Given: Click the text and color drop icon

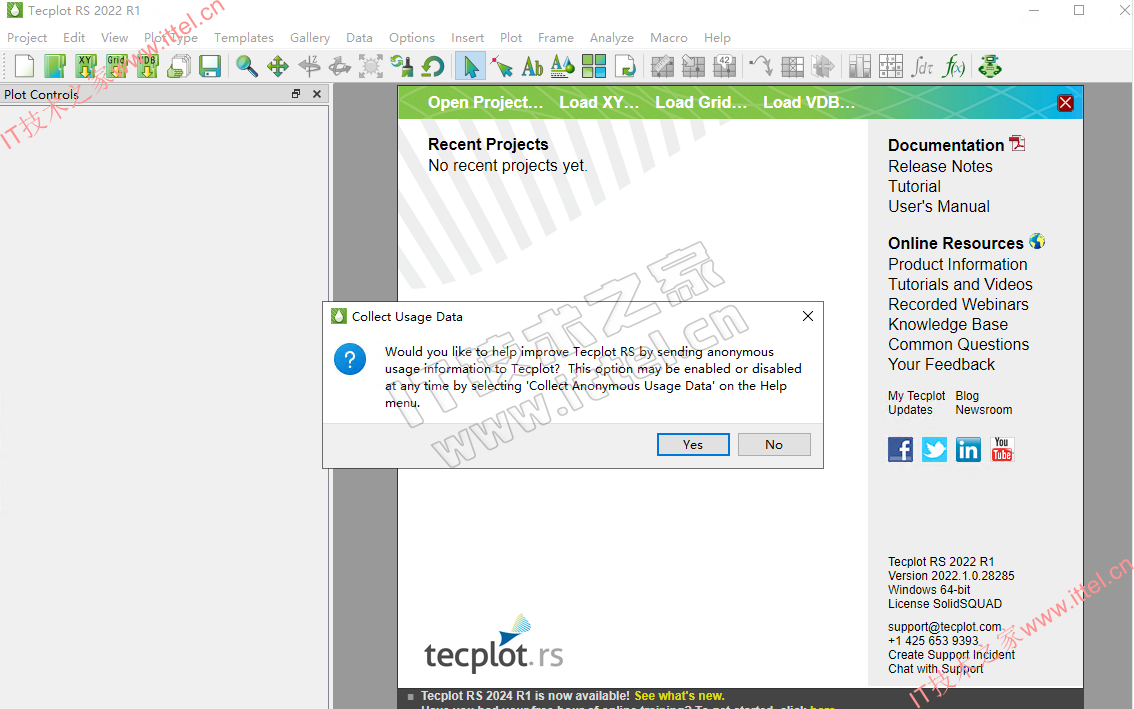Looking at the screenshot, I should [x=563, y=67].
